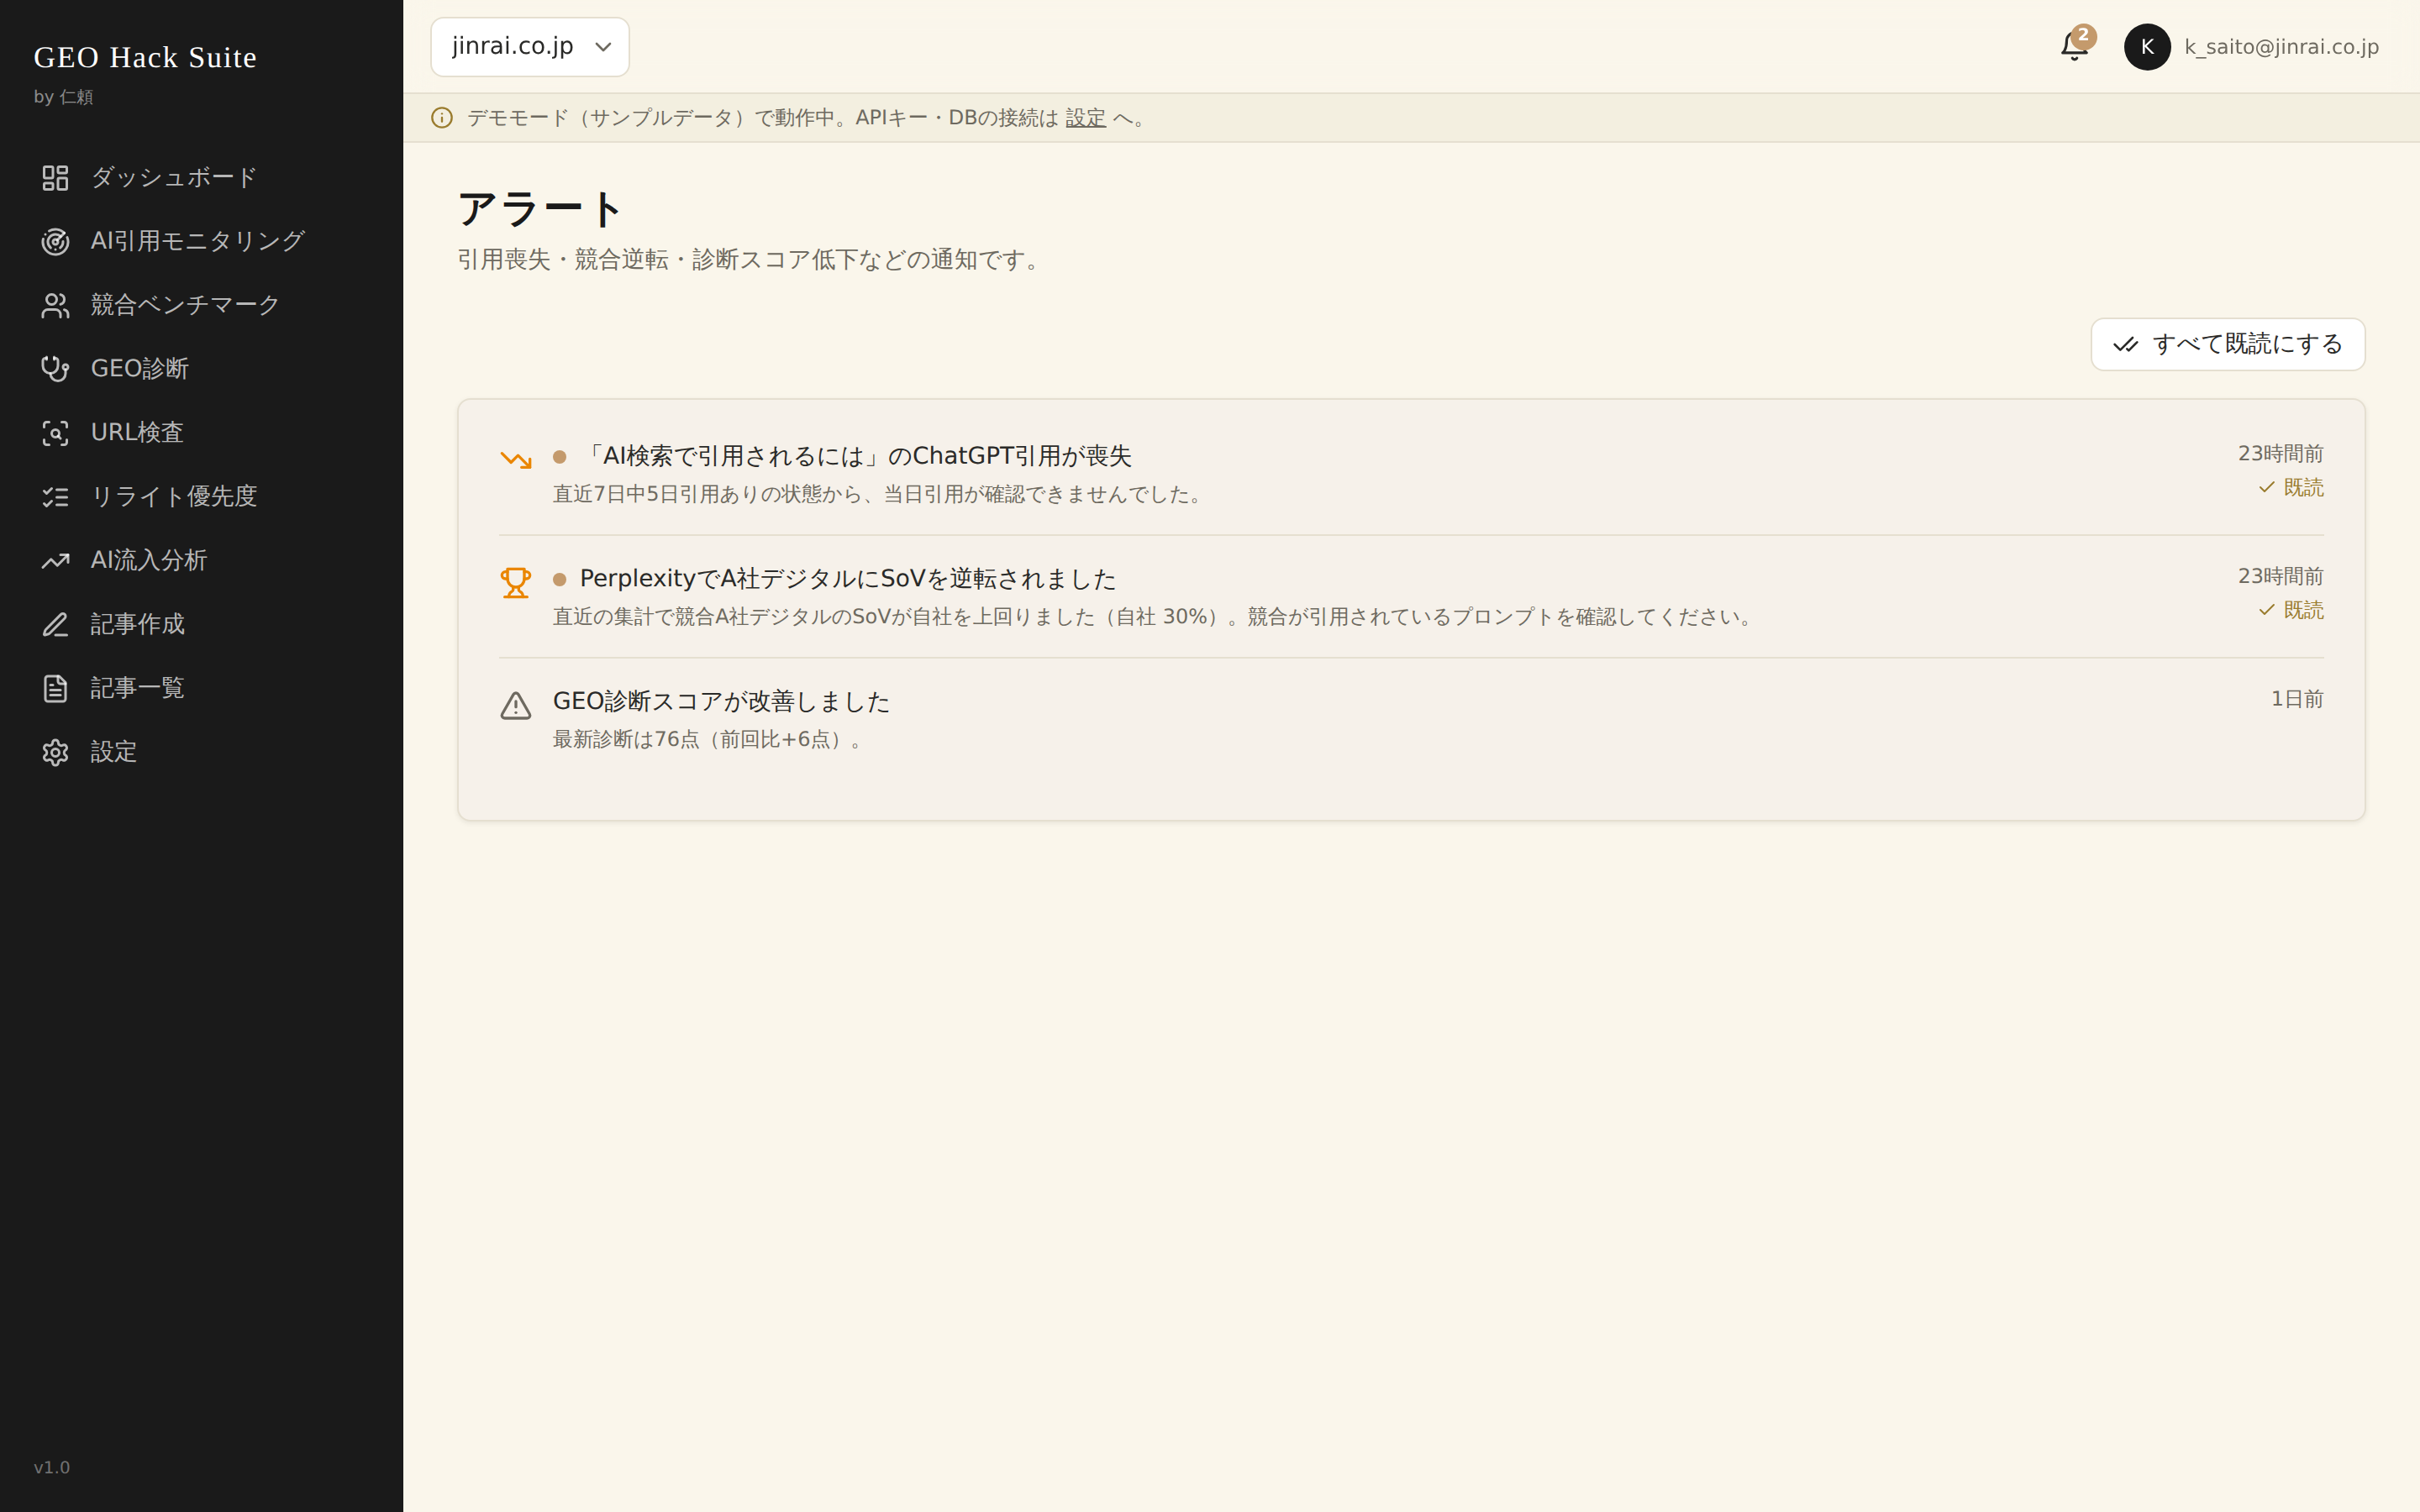This screenshot has width=2420, height=1512.
Task: Click the 競合ベンチマーク people icon
Action: (55, 306)
